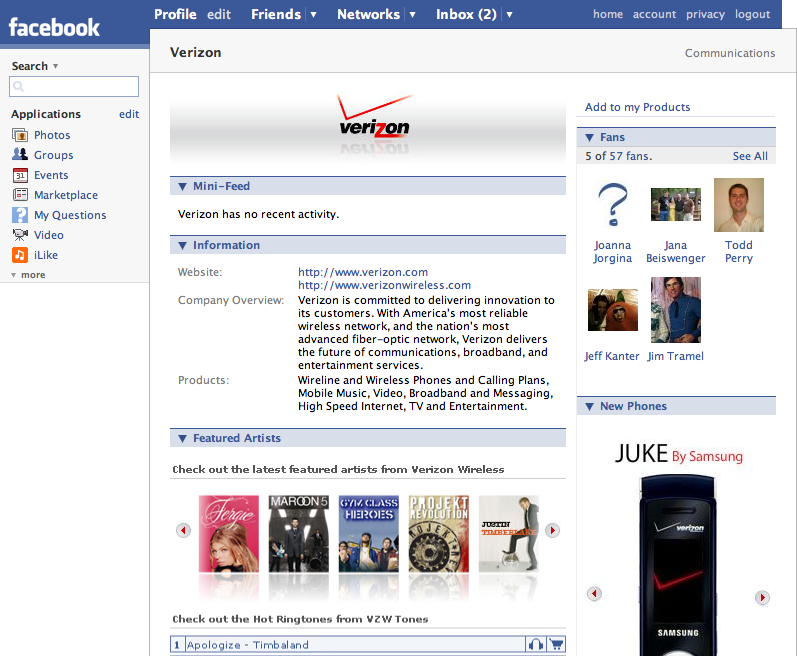Collapse the Featured Artists section
Viewport: 797px width, 656px height.
[x=182, y=438]
